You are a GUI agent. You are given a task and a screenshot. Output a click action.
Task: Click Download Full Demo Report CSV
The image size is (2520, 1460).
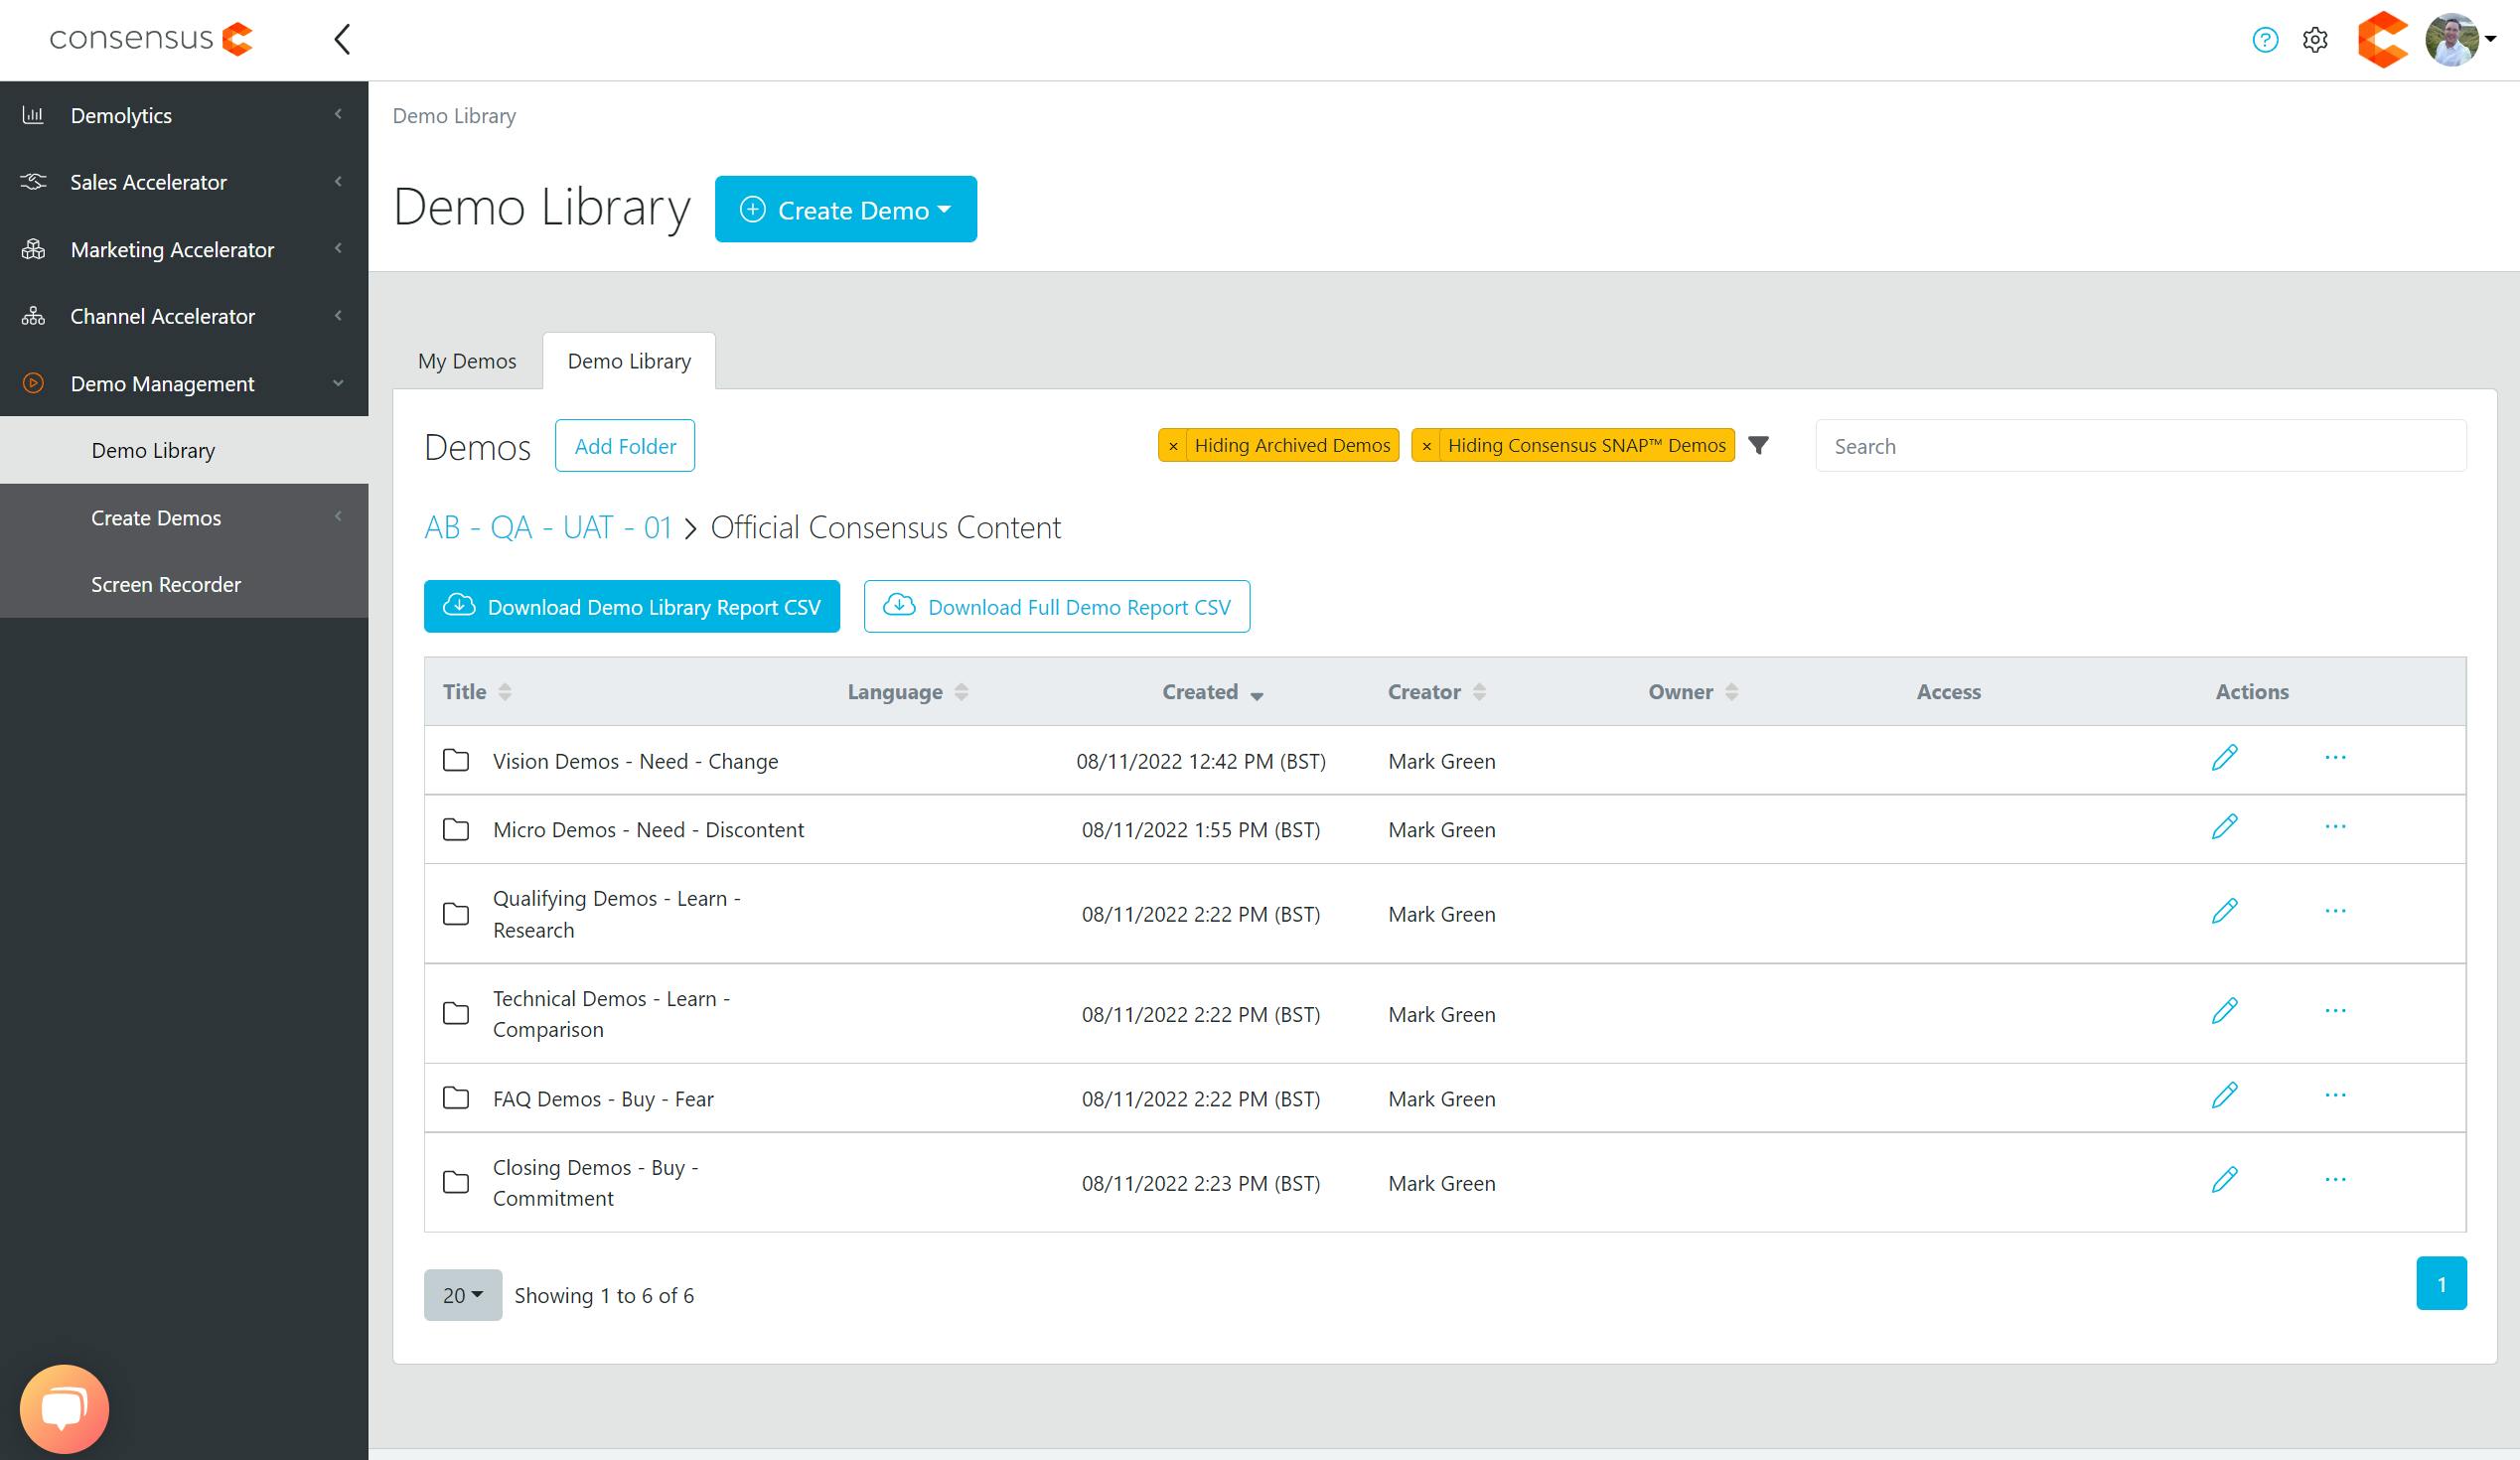[1056, 607]
